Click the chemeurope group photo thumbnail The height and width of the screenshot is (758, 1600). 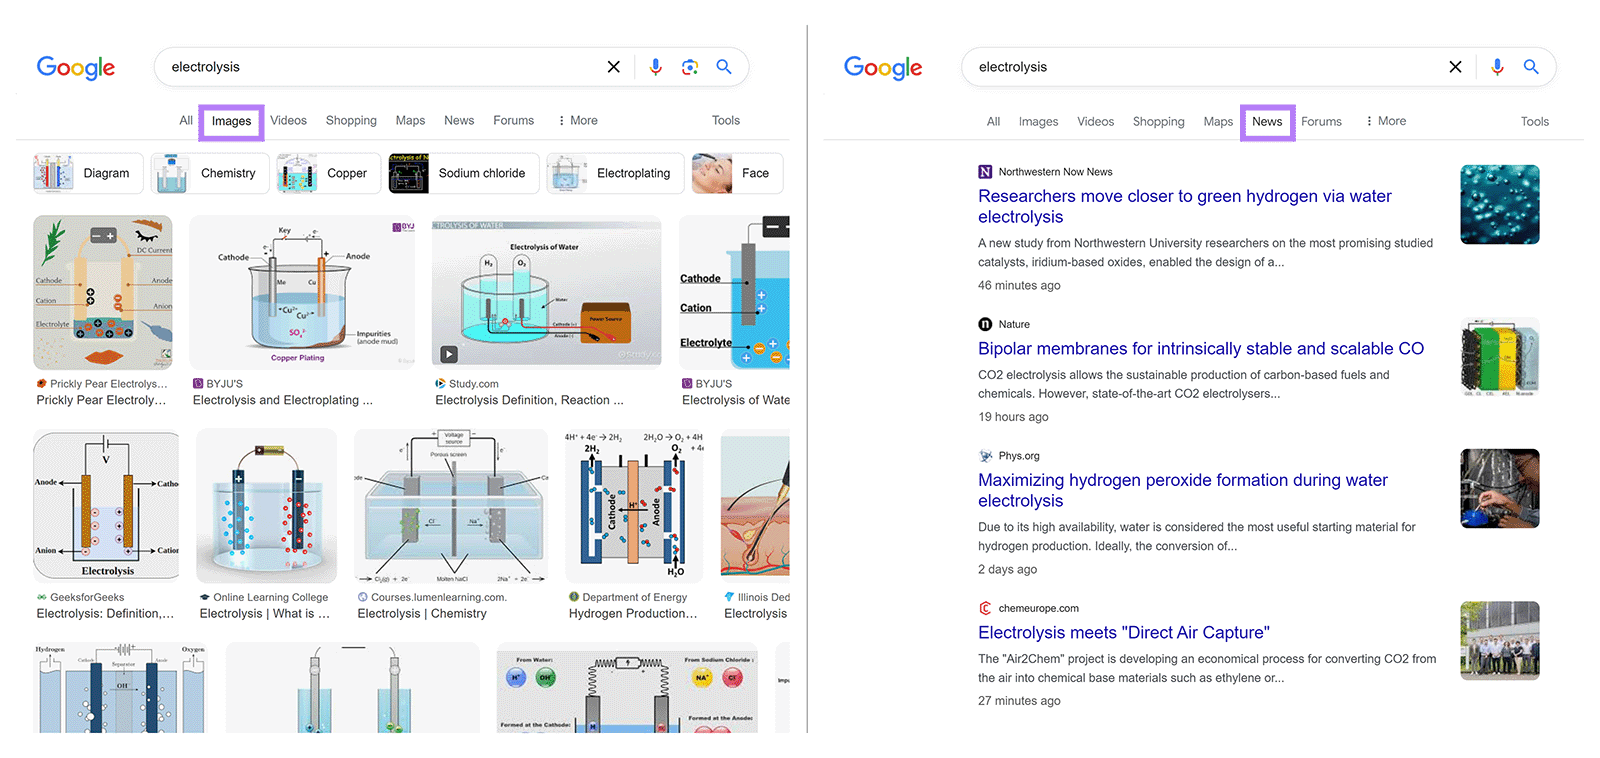tap(1500, 641)
